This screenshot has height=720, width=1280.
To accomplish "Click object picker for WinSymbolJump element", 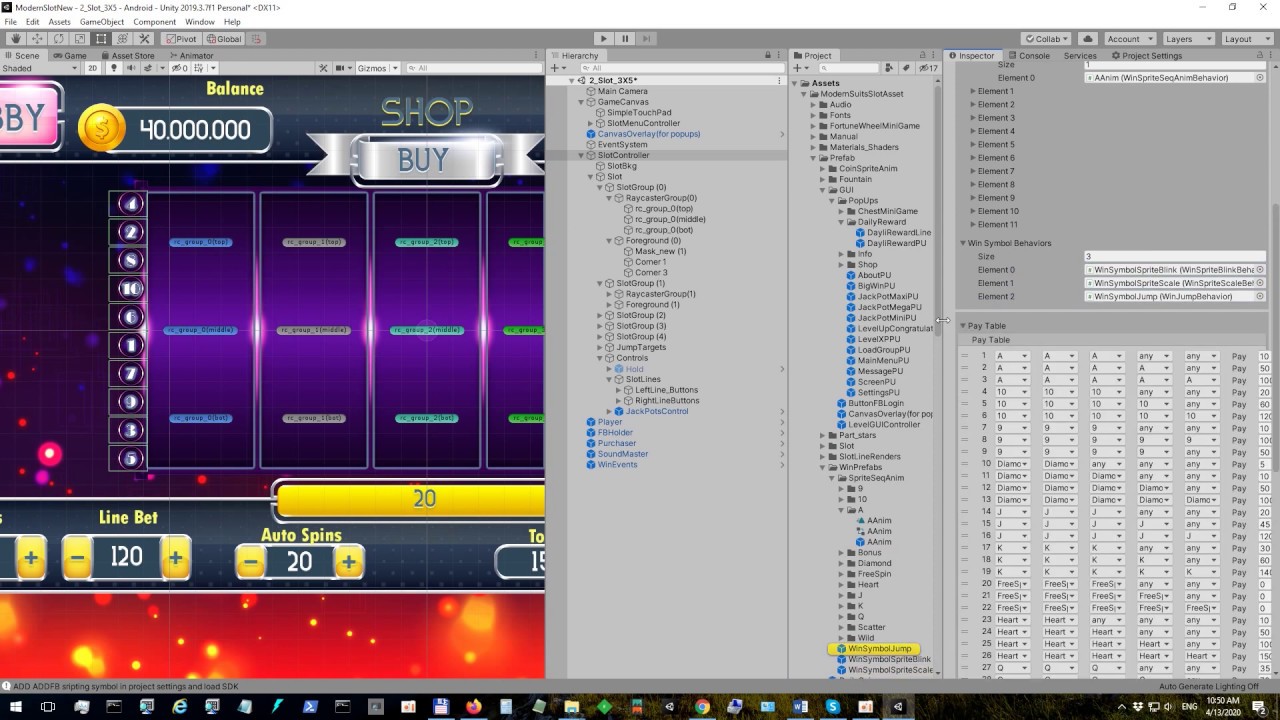I will click(x=1260, y=296).
